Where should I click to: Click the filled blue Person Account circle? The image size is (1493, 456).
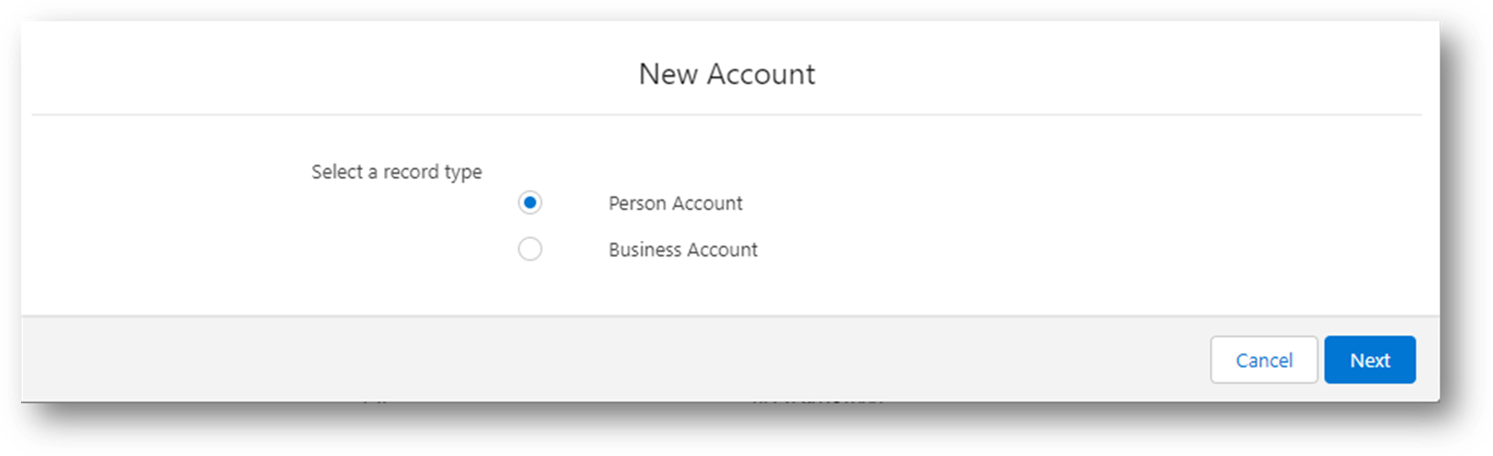530,203
